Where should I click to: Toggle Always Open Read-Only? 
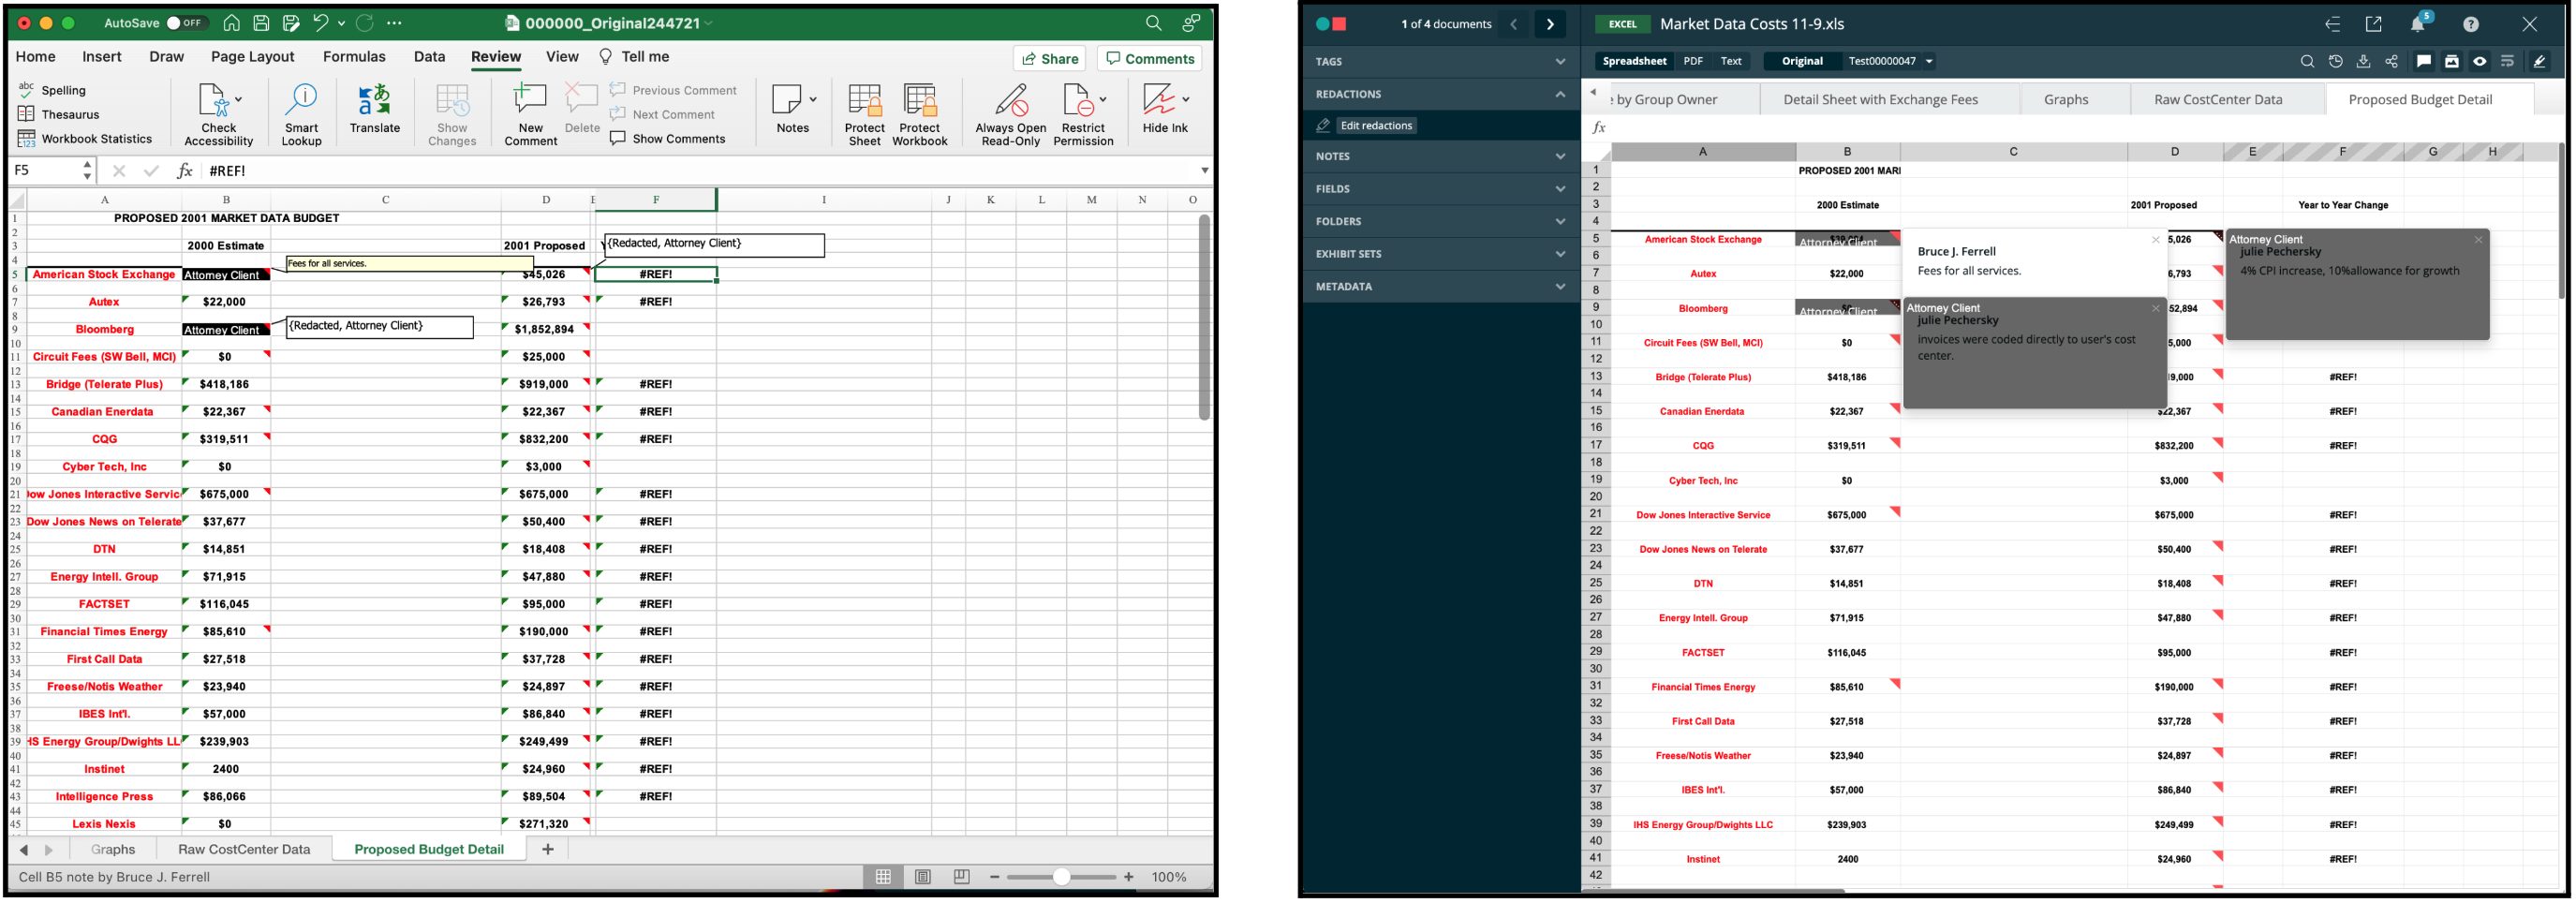coord(1011,115)
